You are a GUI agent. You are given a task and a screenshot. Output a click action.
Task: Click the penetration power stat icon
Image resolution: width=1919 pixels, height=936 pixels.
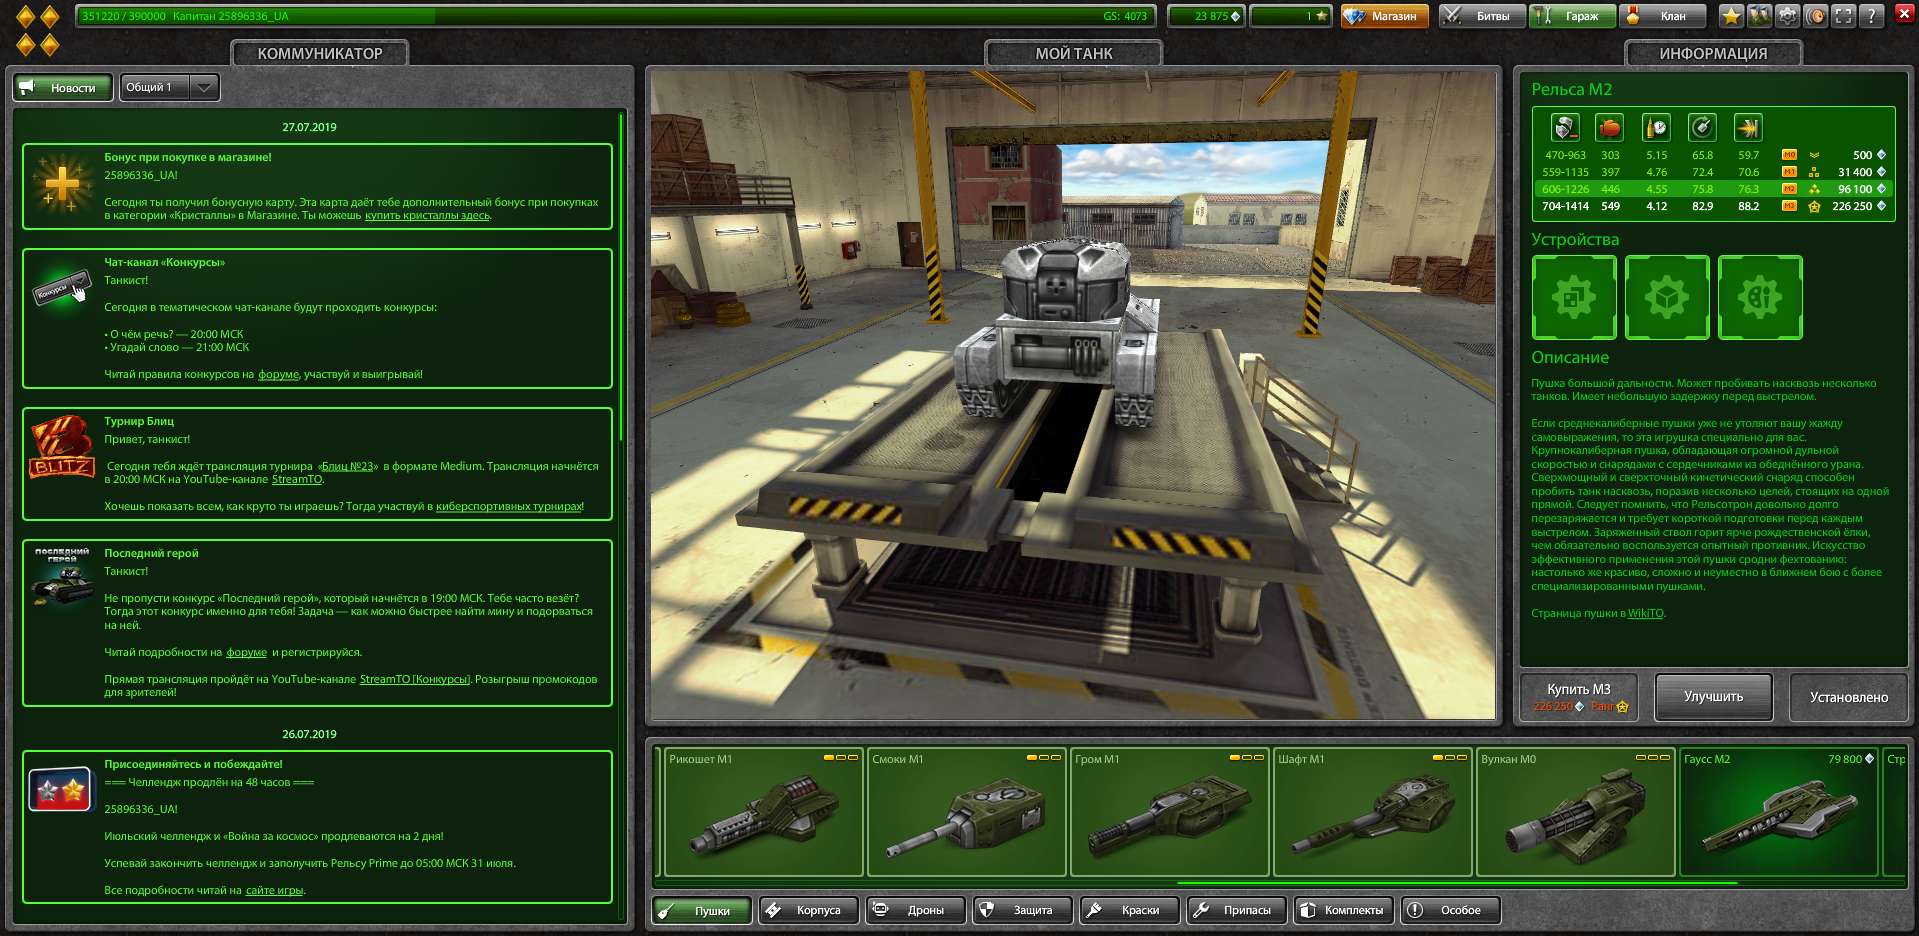coord(1748,128)
